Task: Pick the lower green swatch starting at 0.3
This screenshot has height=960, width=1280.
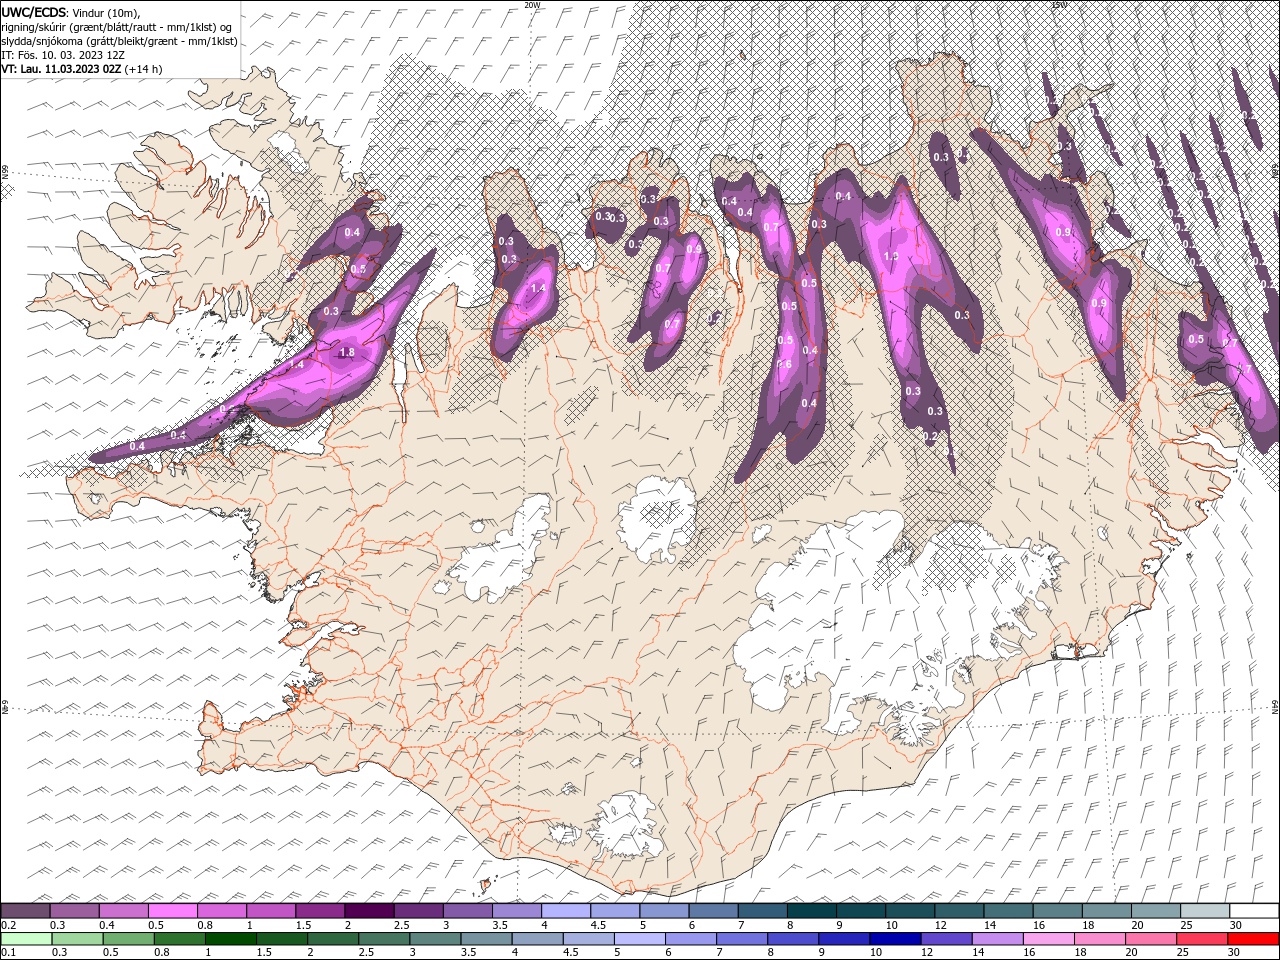Action: [x=77, y=939]
